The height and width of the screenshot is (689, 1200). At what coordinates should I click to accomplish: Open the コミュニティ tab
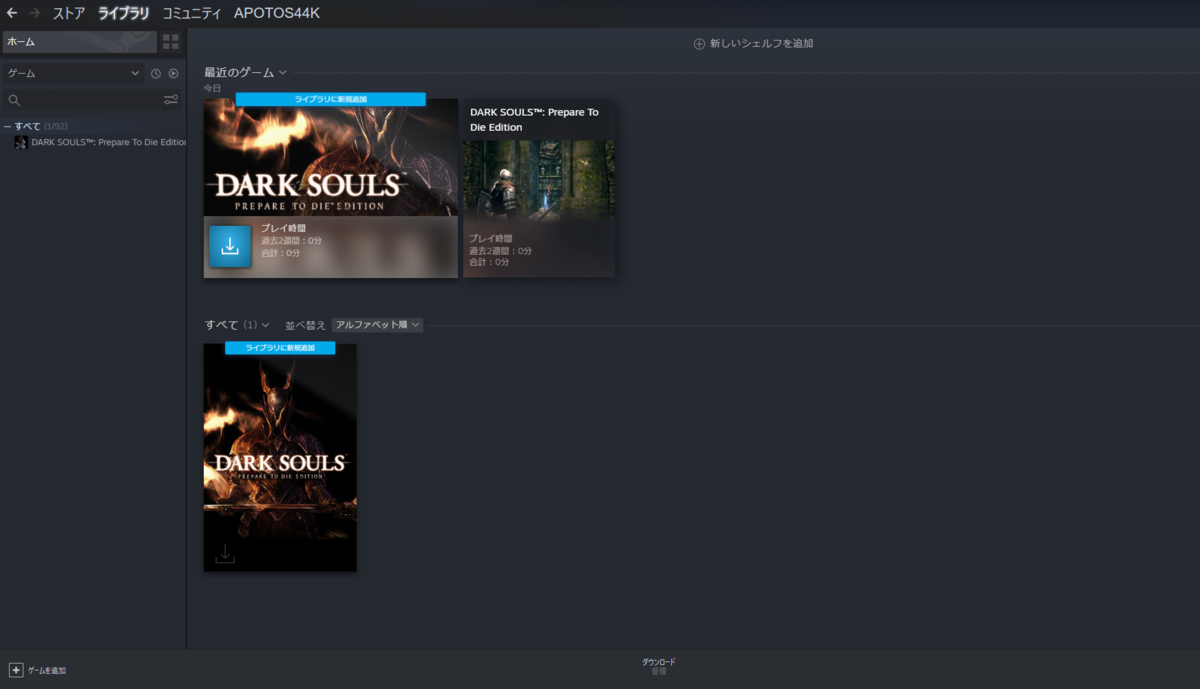pyautogui.click(x=192, y=14)
